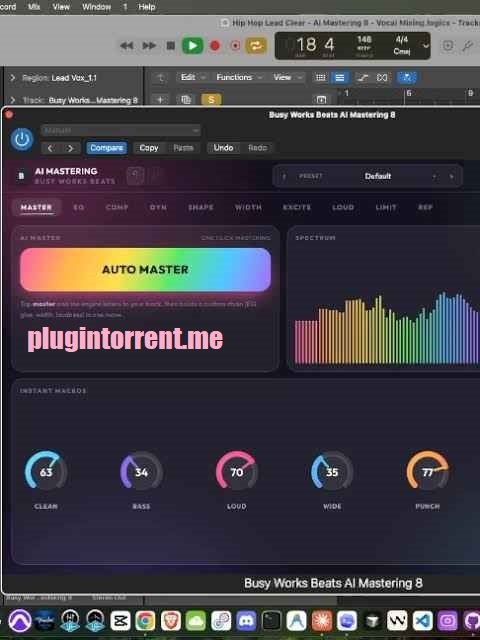Viewport: 480px width, 640px height.
Task: Expand the Track Busy Works Mastering inspector
Action: (12, 100)
